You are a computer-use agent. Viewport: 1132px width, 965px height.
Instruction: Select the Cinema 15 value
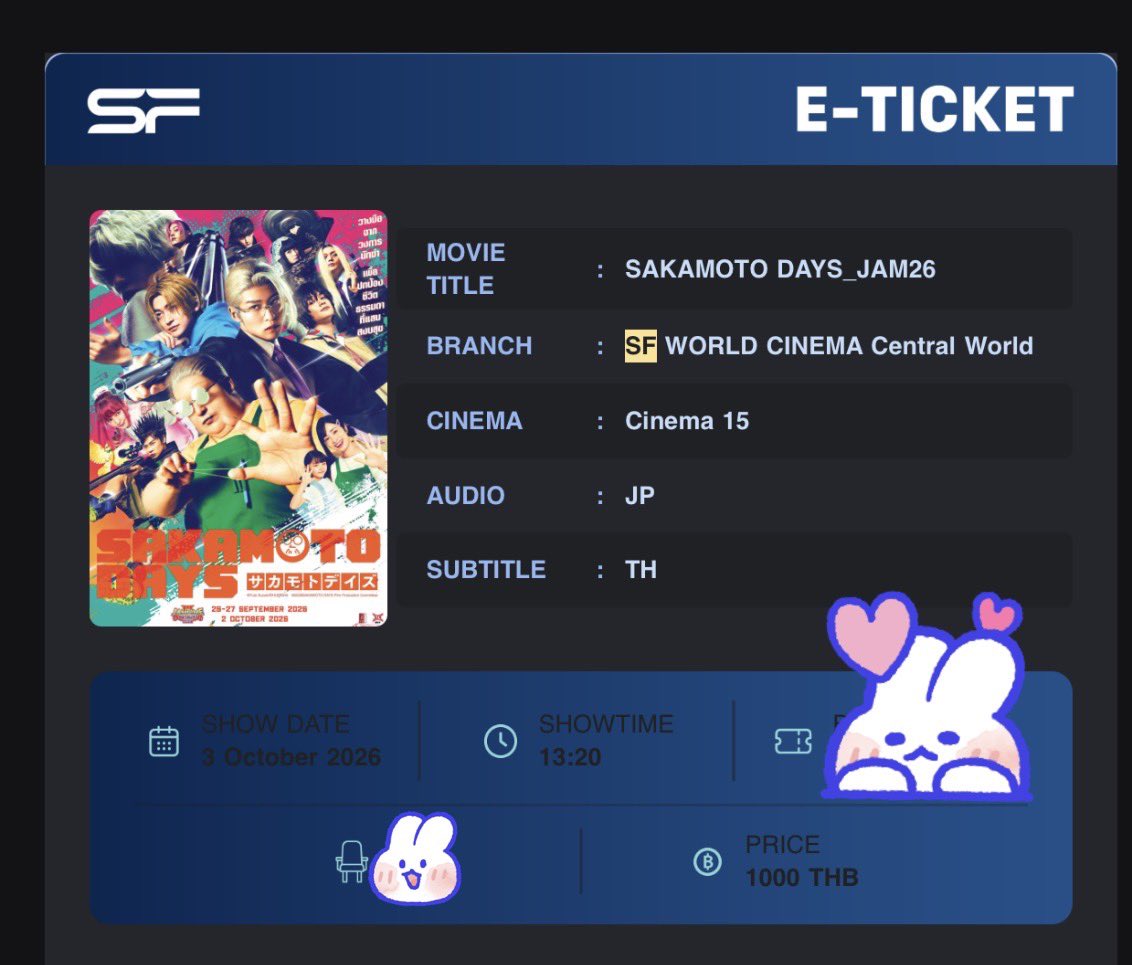point(687,421)
